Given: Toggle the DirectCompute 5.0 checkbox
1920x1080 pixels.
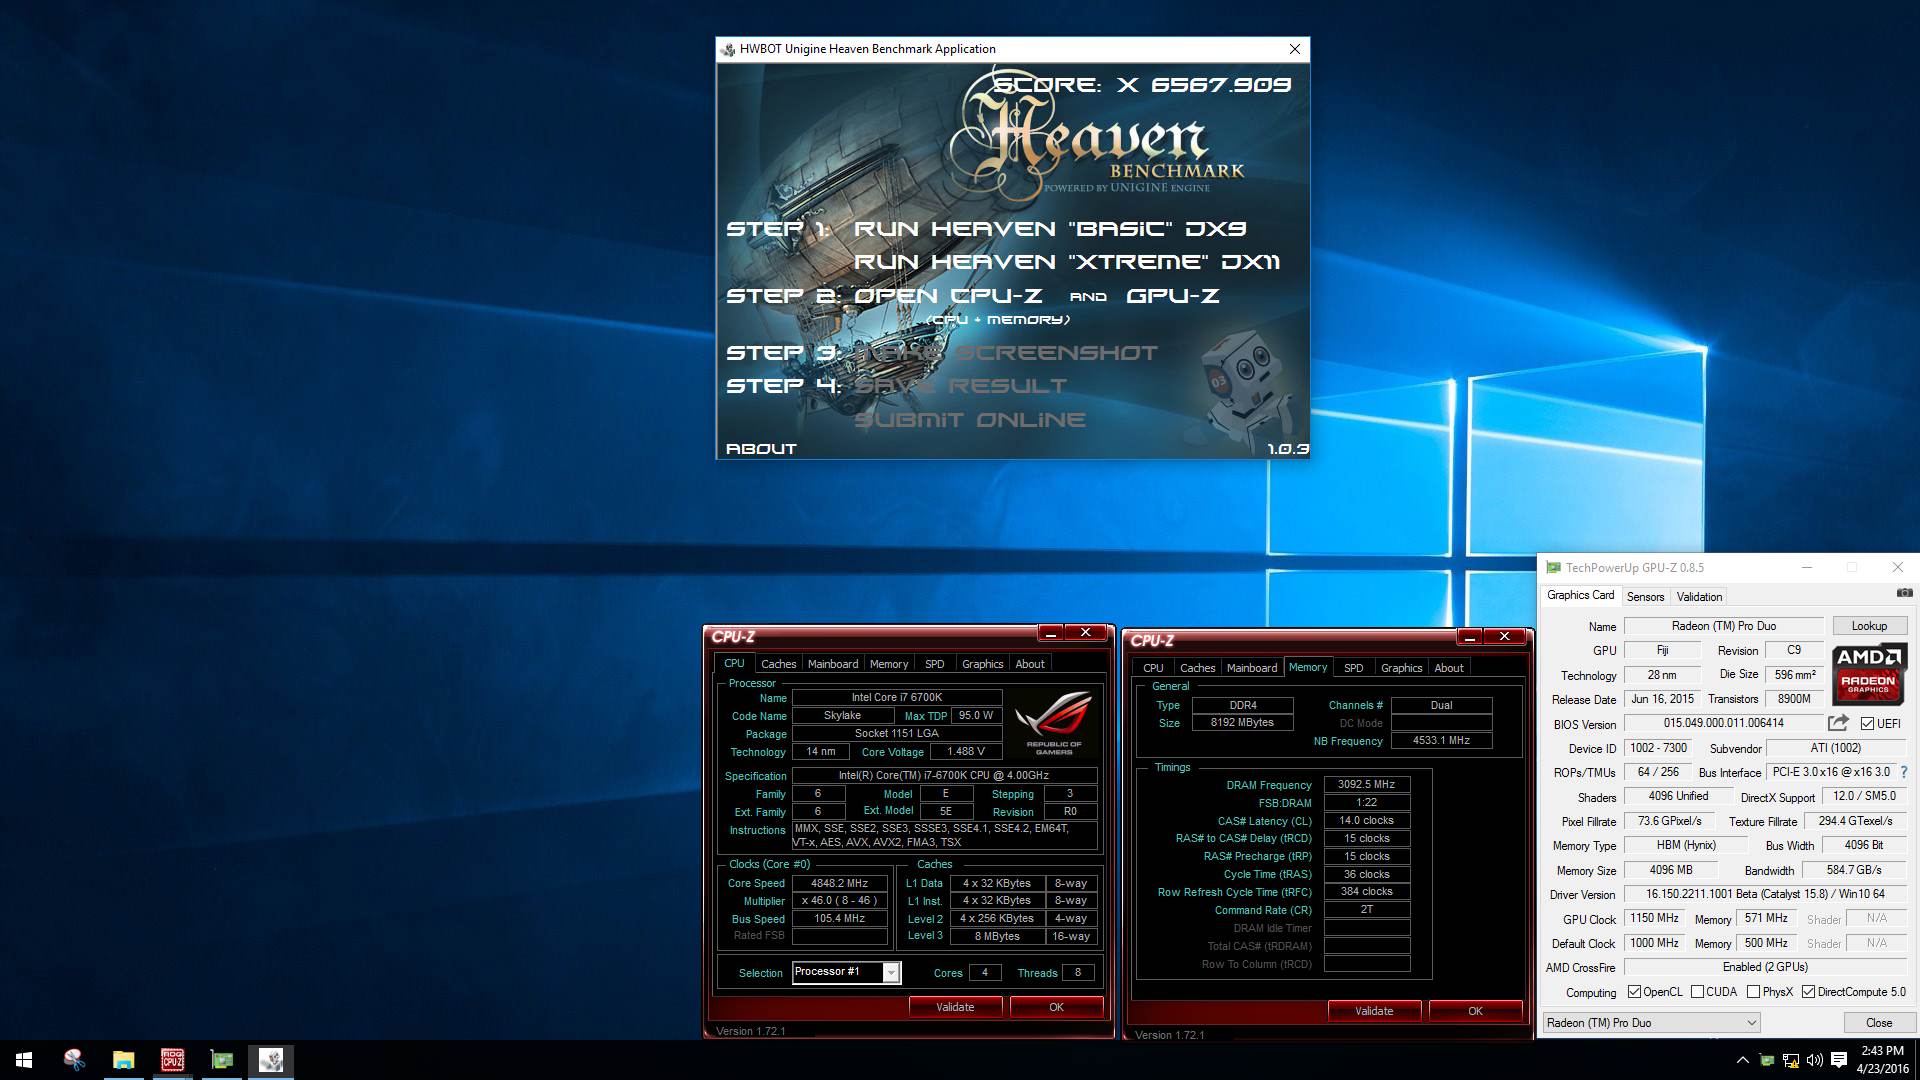Looking at the screenshot, I should (1808, 992).
